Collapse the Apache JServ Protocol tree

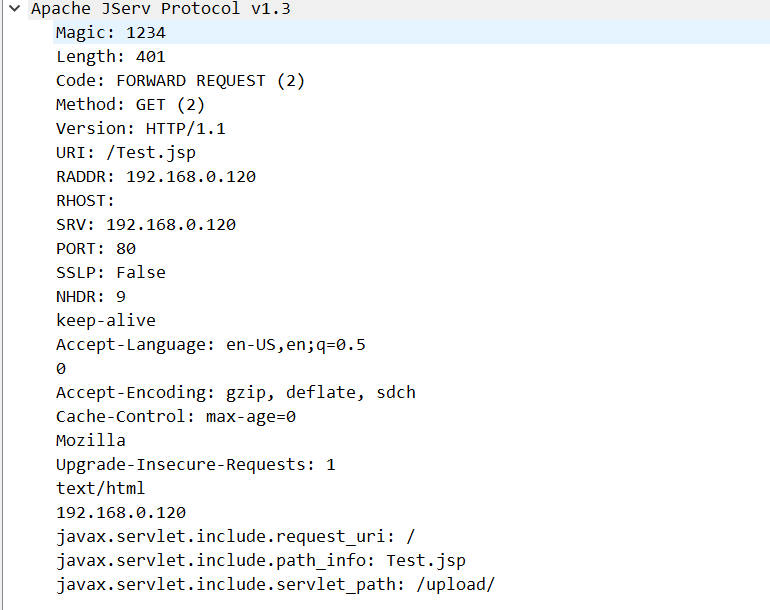click(x=14, y=9)
